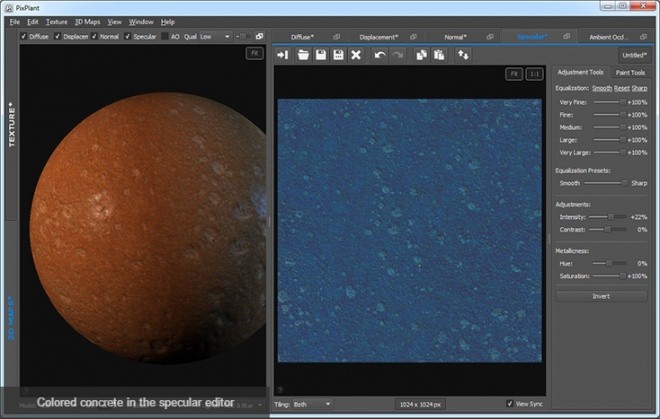Click the Invert button
Image resolution: width=660 pixels, height=419 pixels.
tap(601, 296)
